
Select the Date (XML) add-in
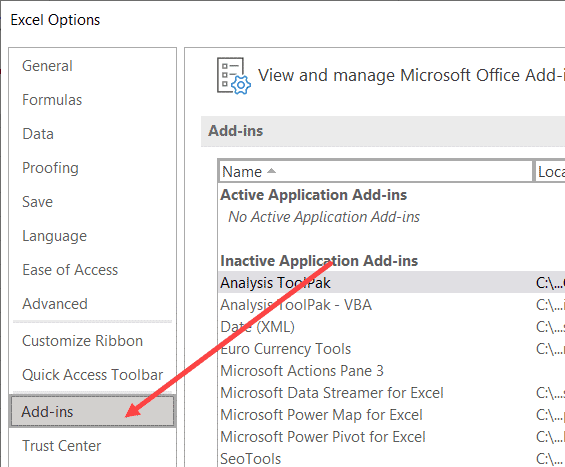click(392, 327)
